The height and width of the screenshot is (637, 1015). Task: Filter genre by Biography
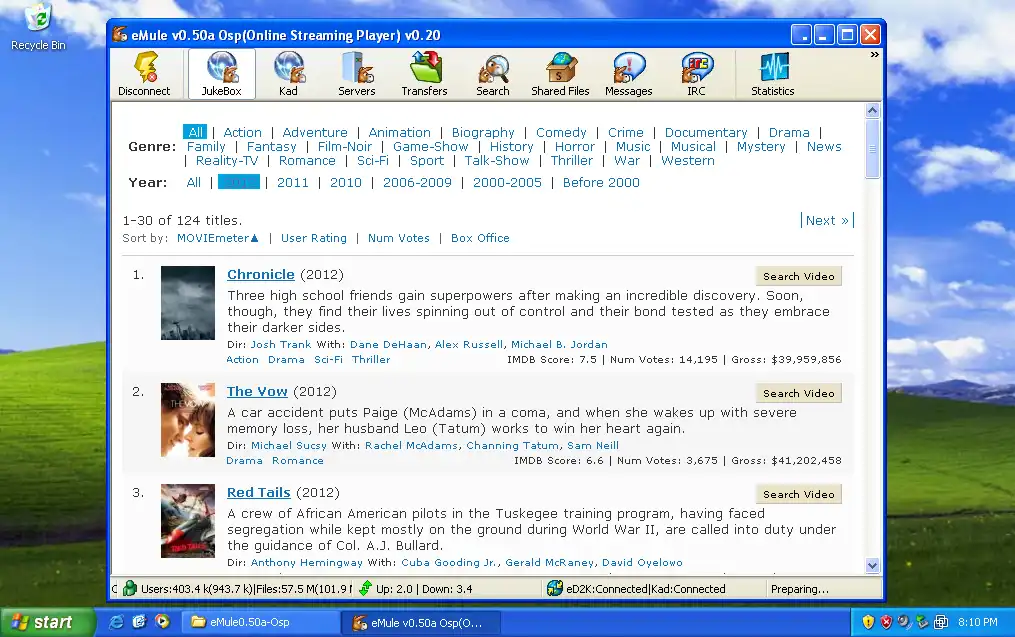pos(483,132)
